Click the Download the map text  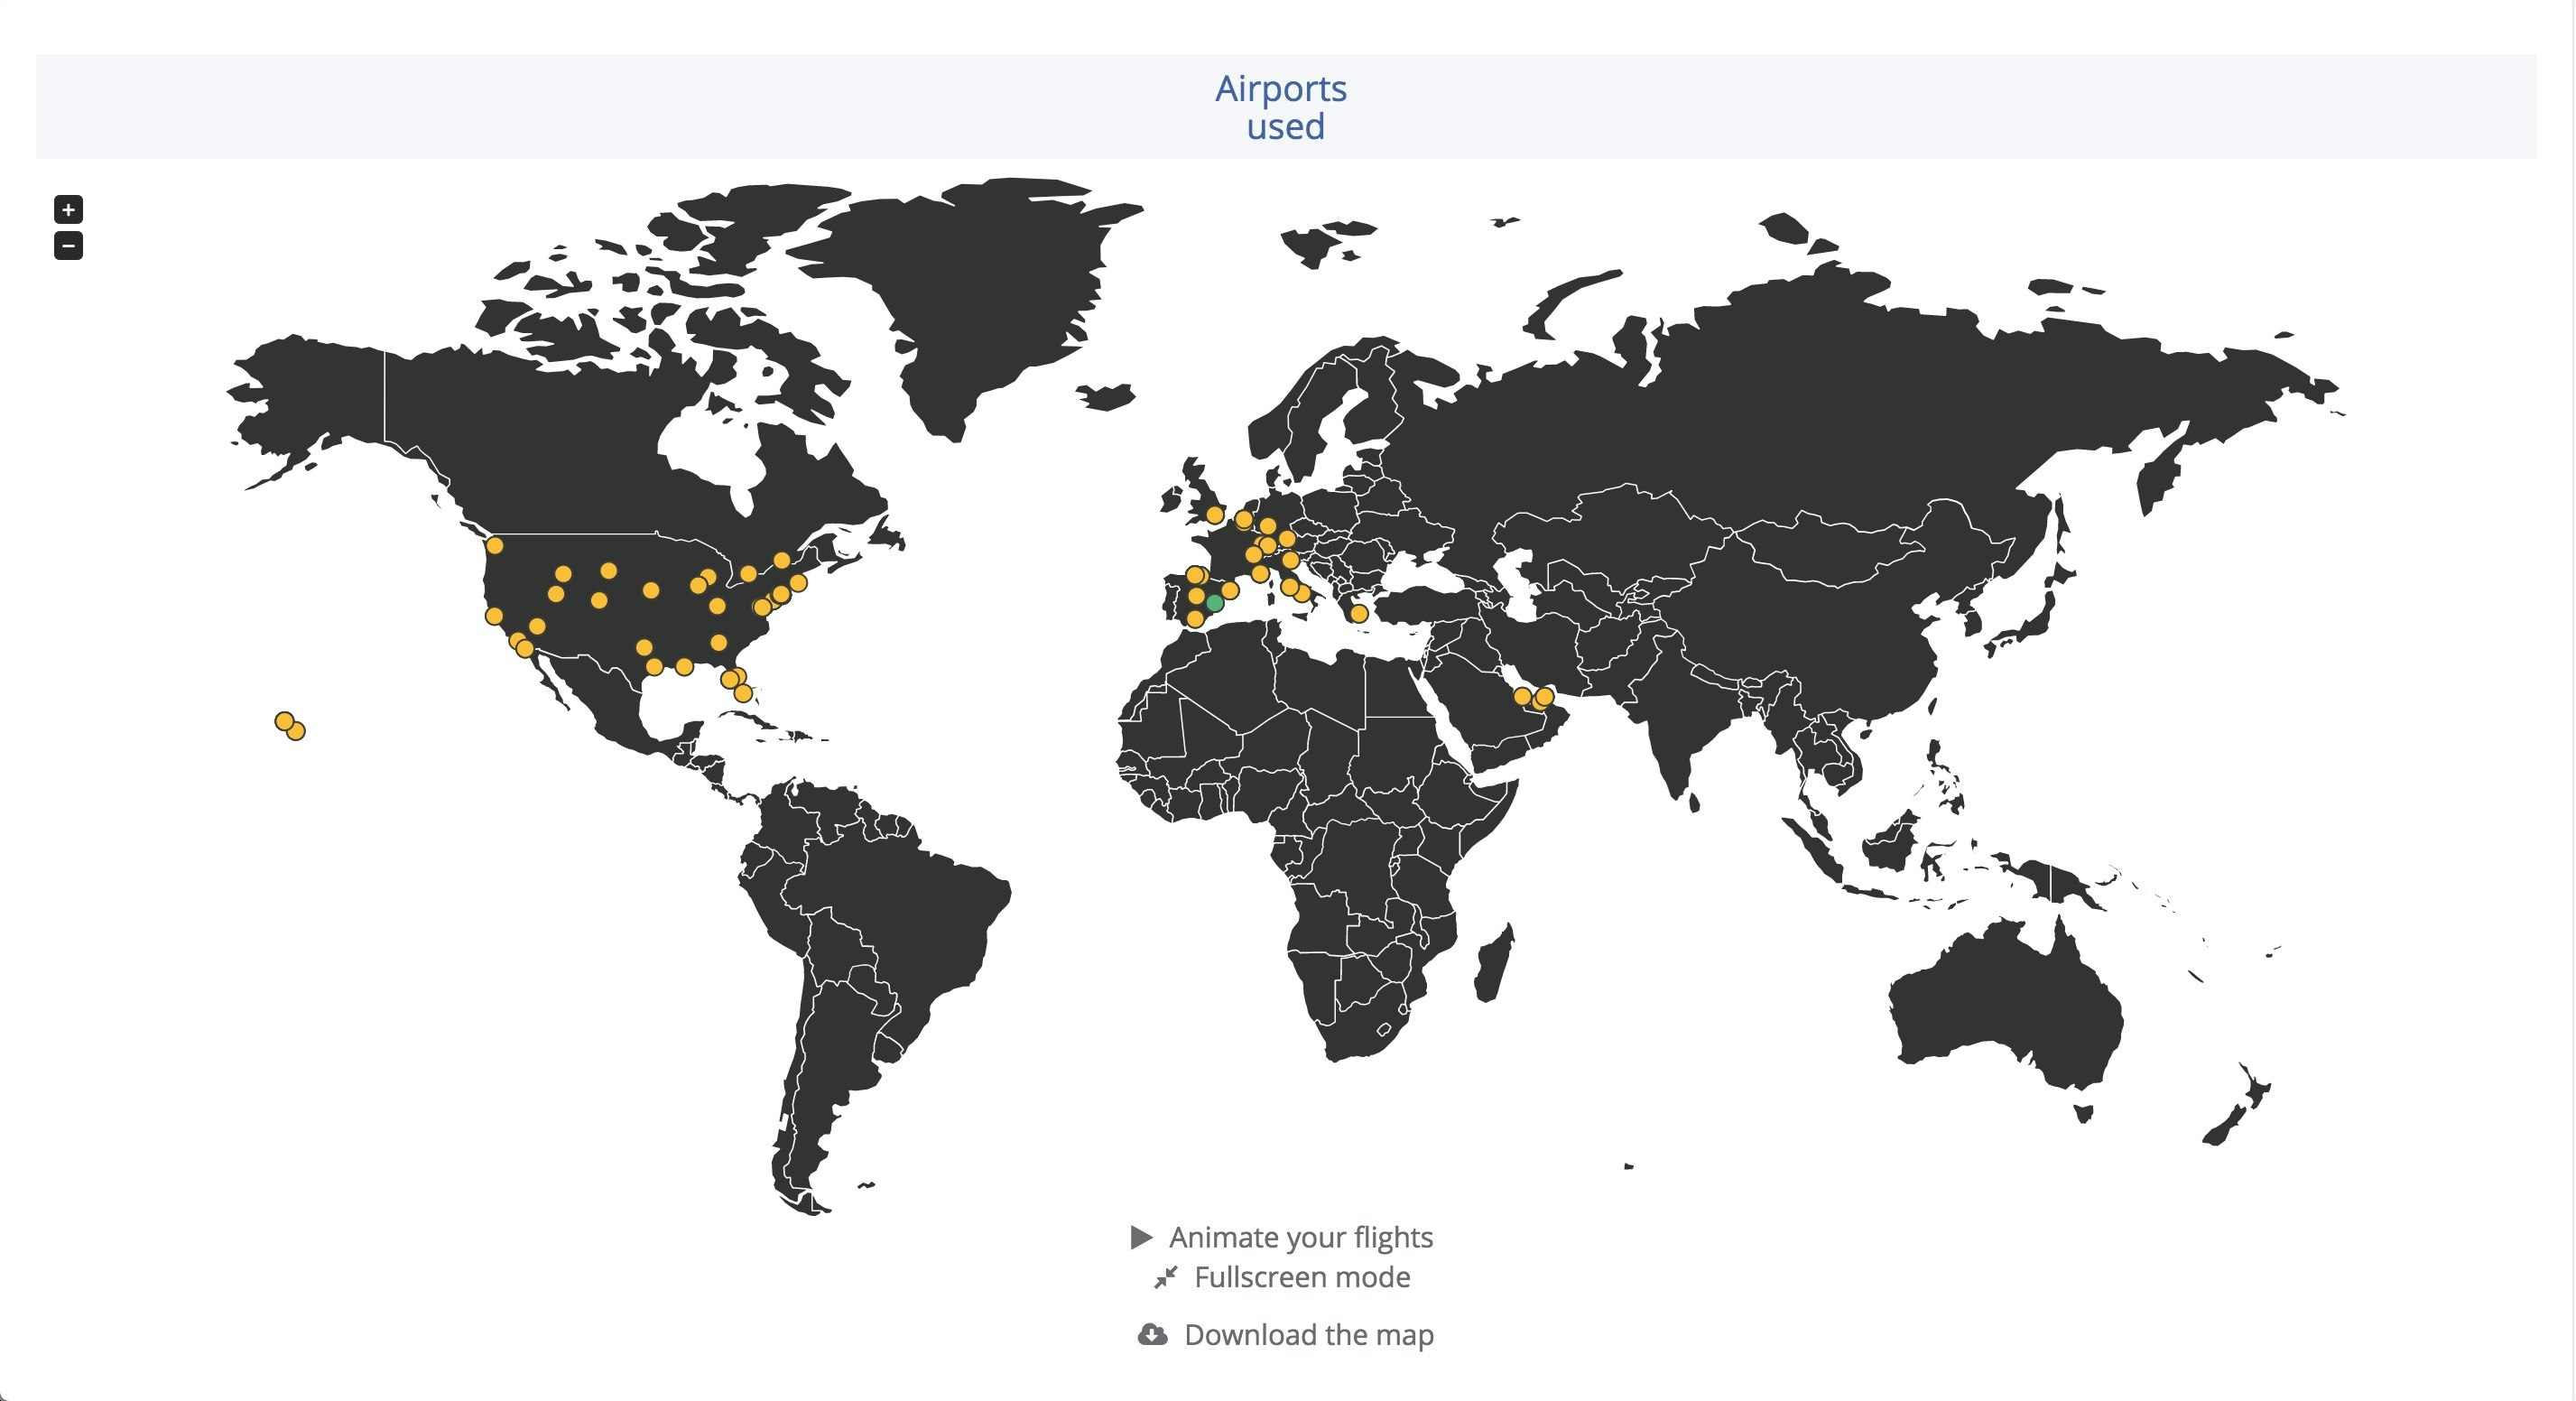(x=1308, y=1335)
